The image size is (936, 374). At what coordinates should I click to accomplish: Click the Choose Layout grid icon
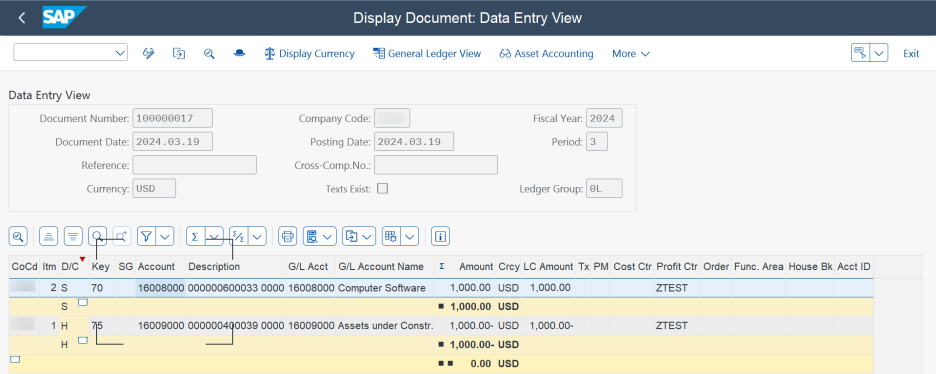(391, 236)
